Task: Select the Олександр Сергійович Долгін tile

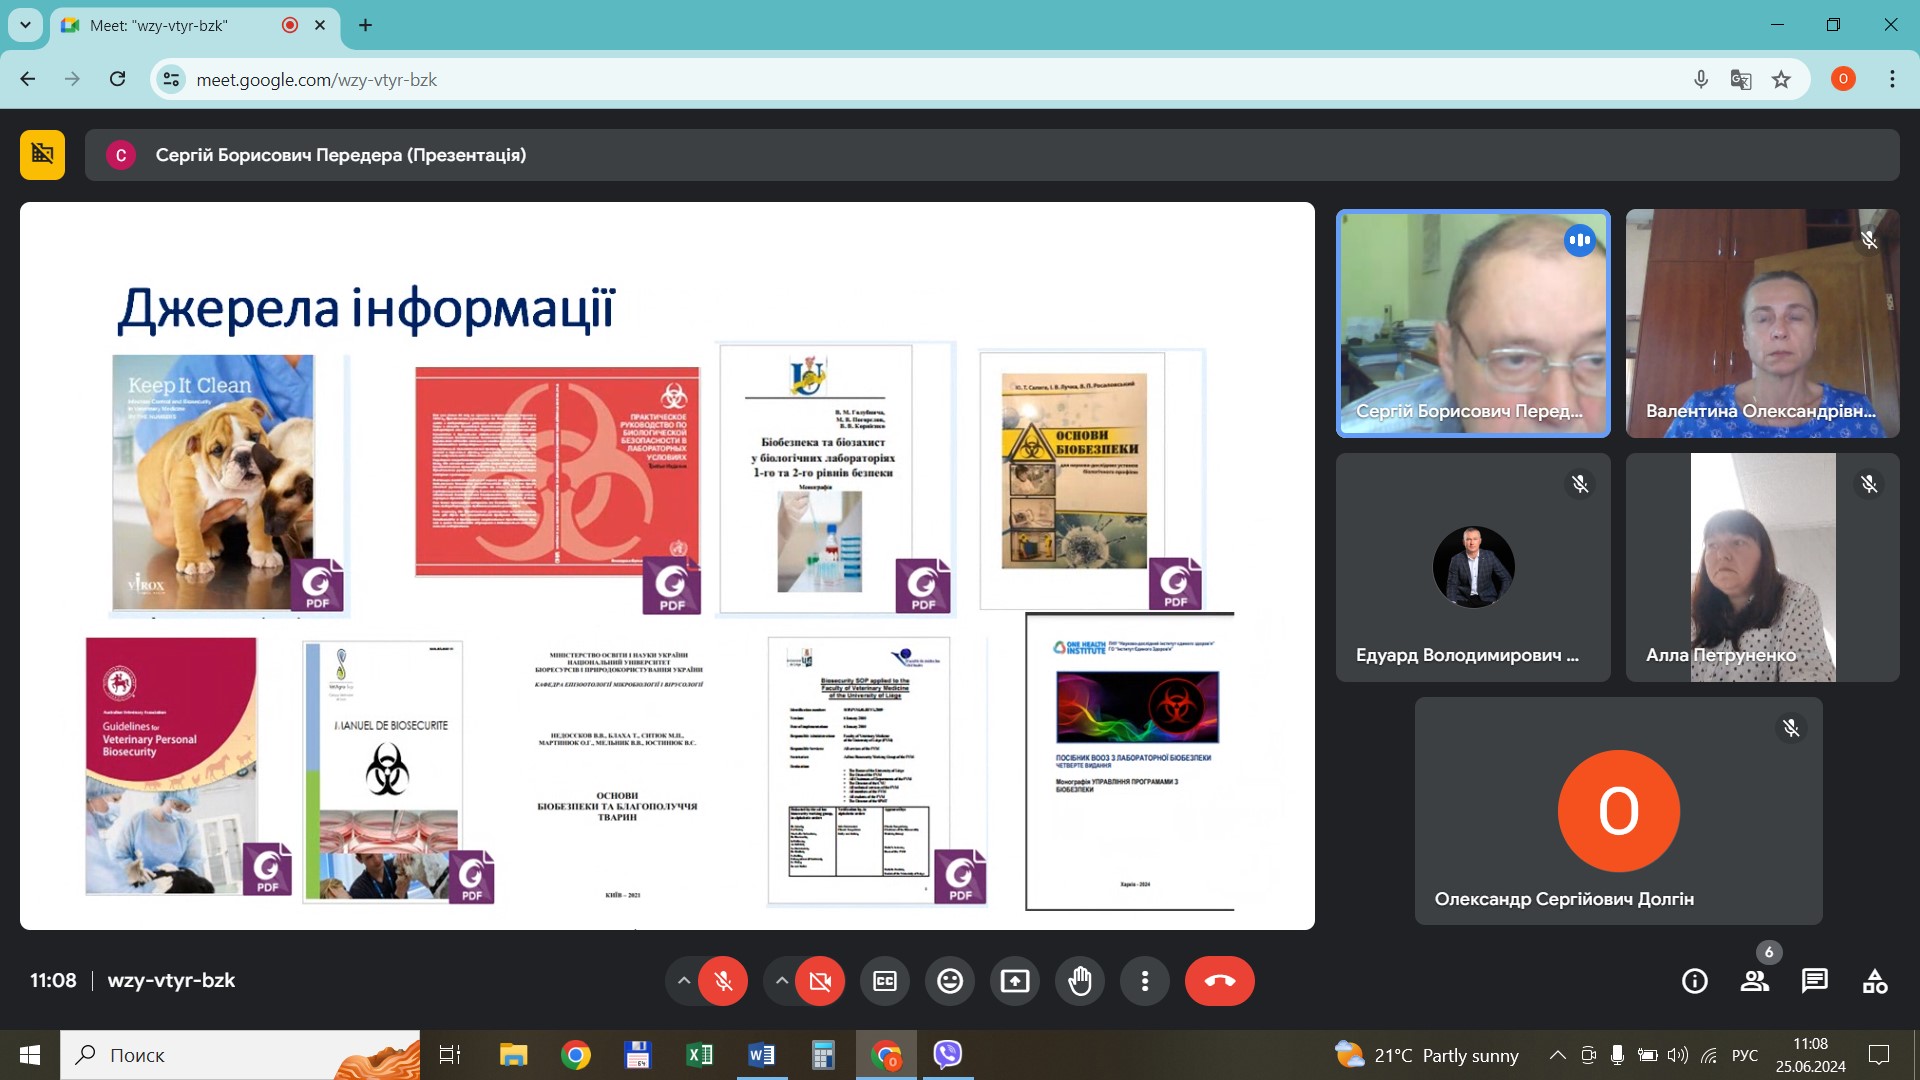Action: (x=1618, y=811)
